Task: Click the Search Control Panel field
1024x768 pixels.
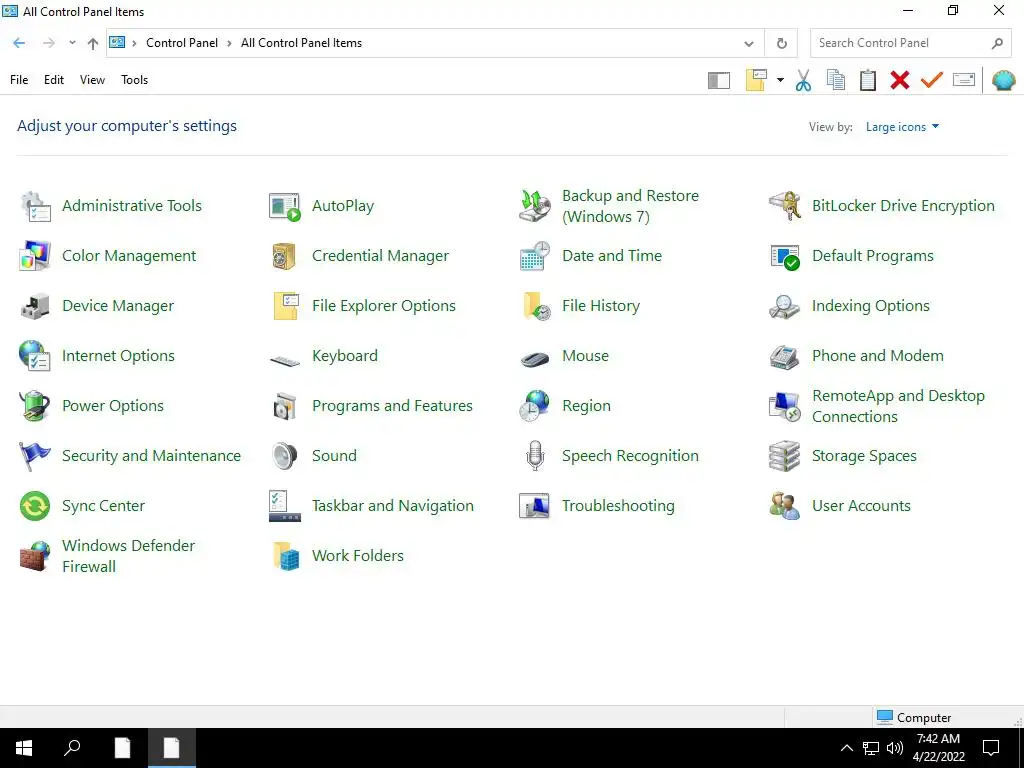Action: click(910, 43)
